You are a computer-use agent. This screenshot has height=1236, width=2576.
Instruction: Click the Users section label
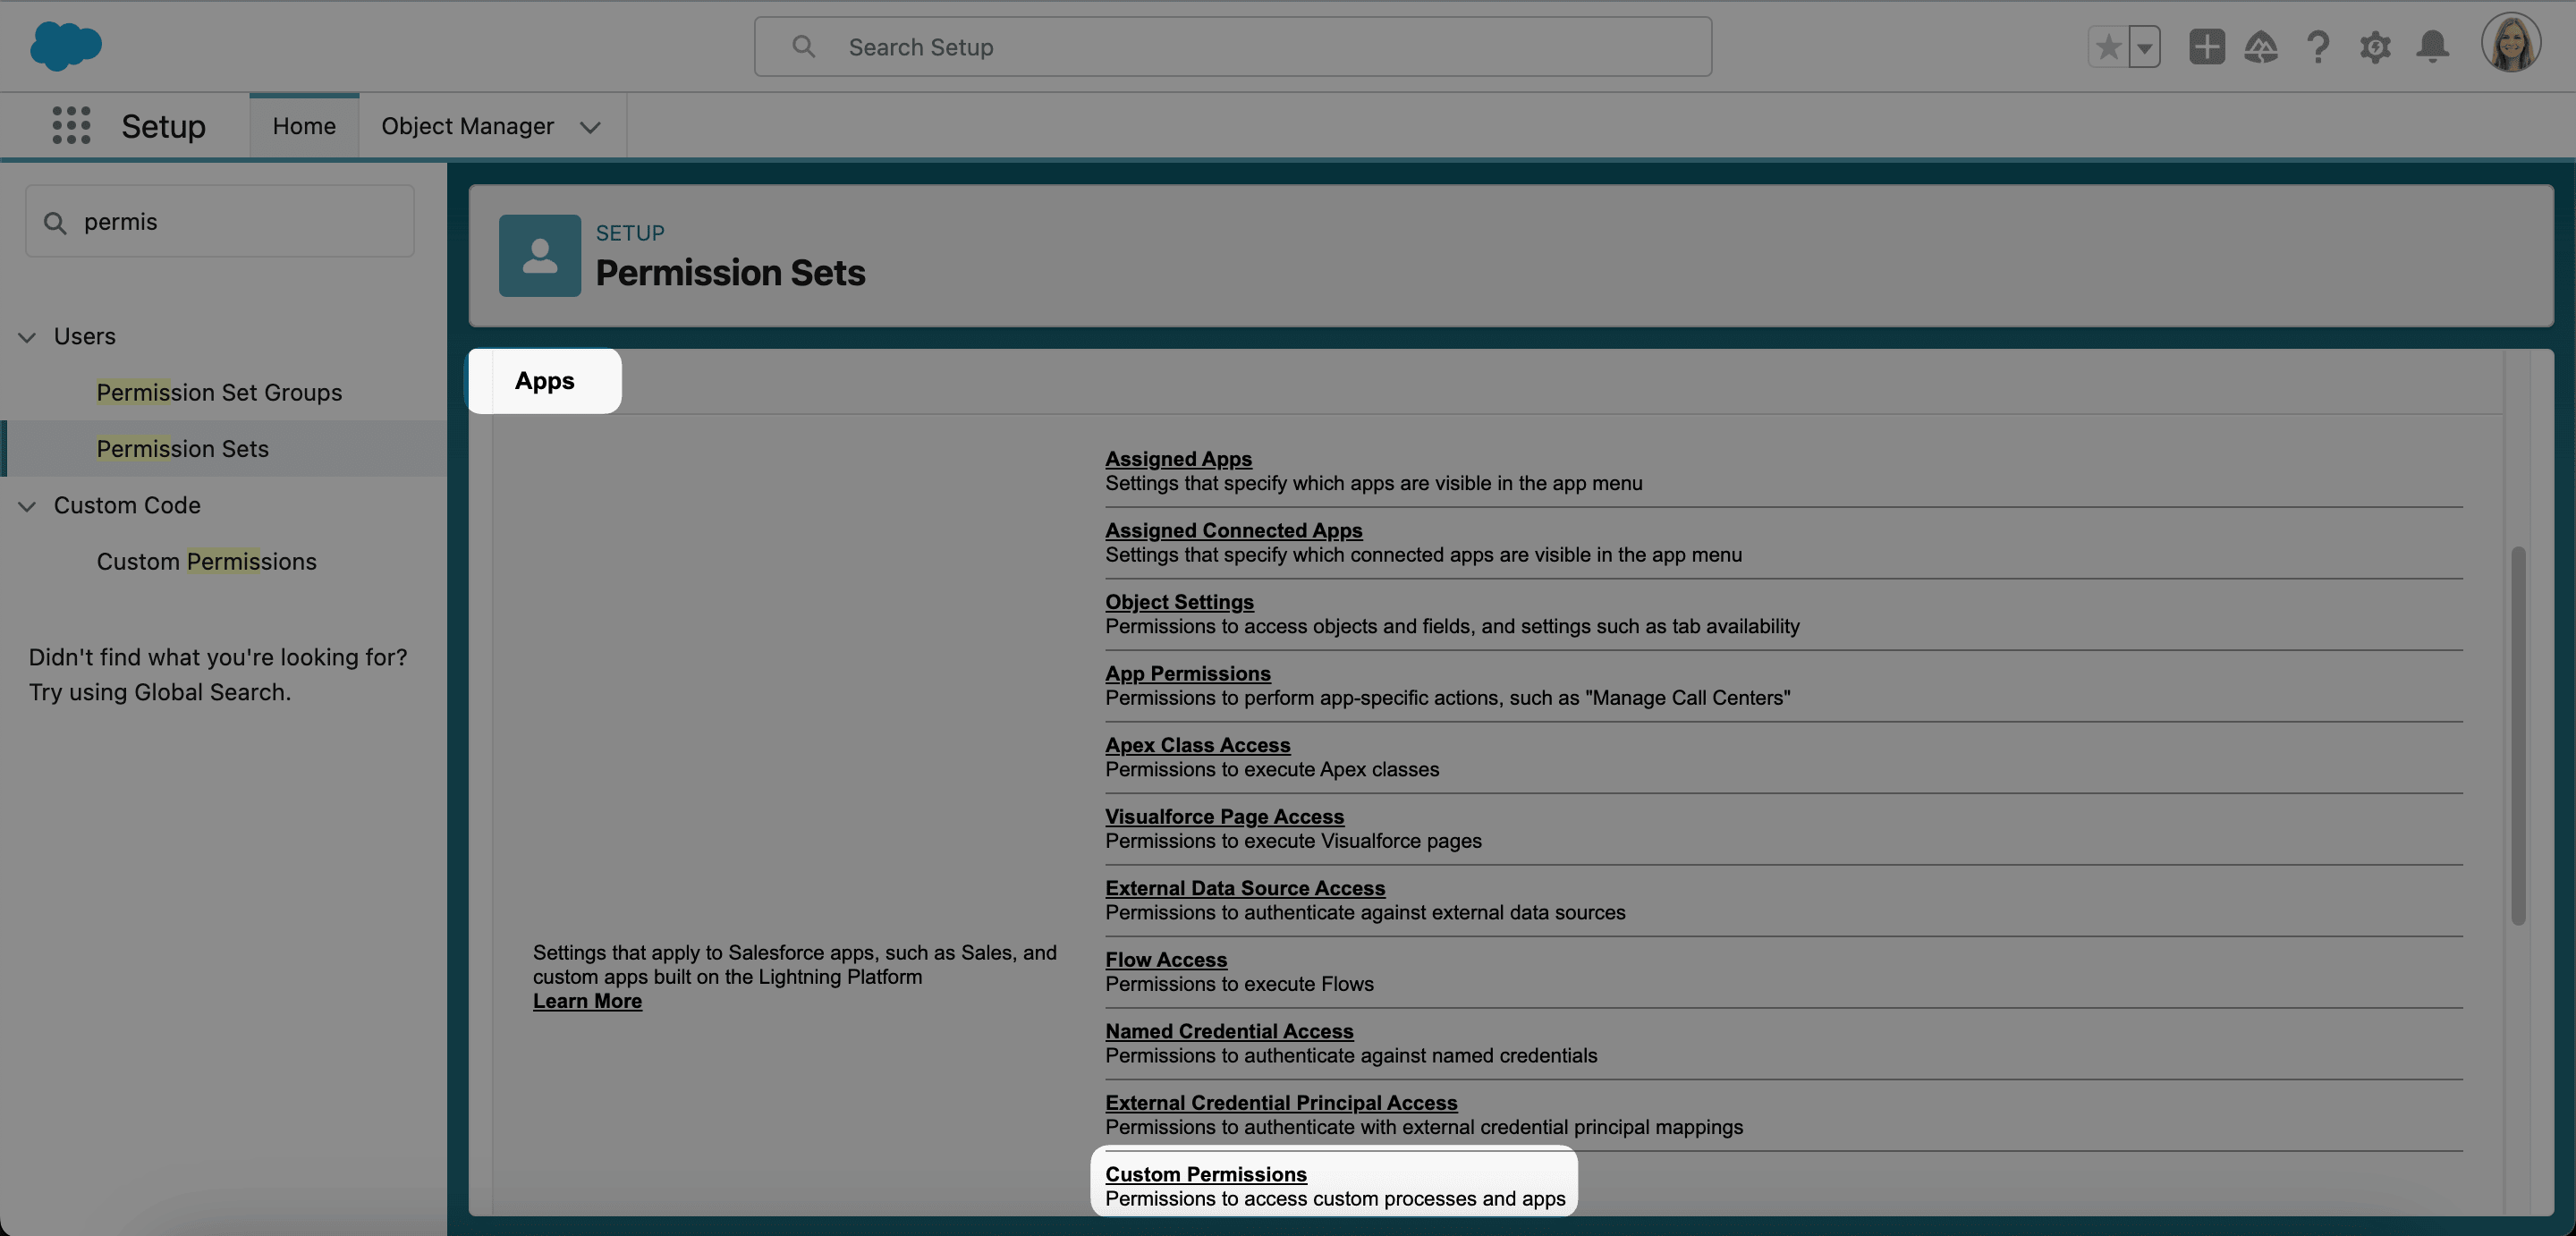[85, 336]
